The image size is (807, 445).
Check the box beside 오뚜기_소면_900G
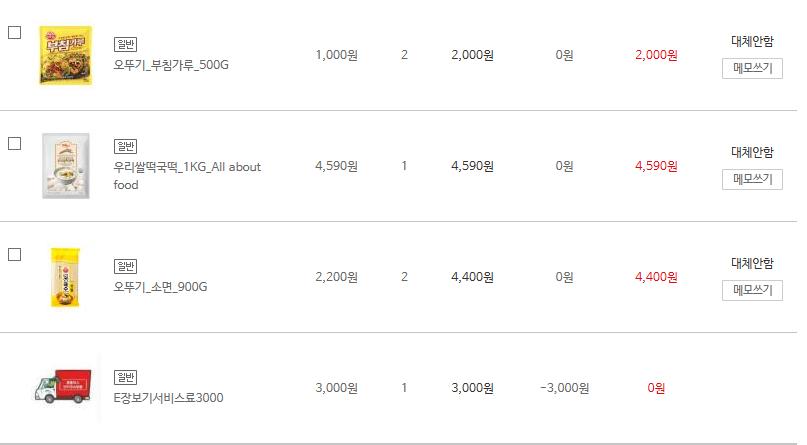[15, 254]
